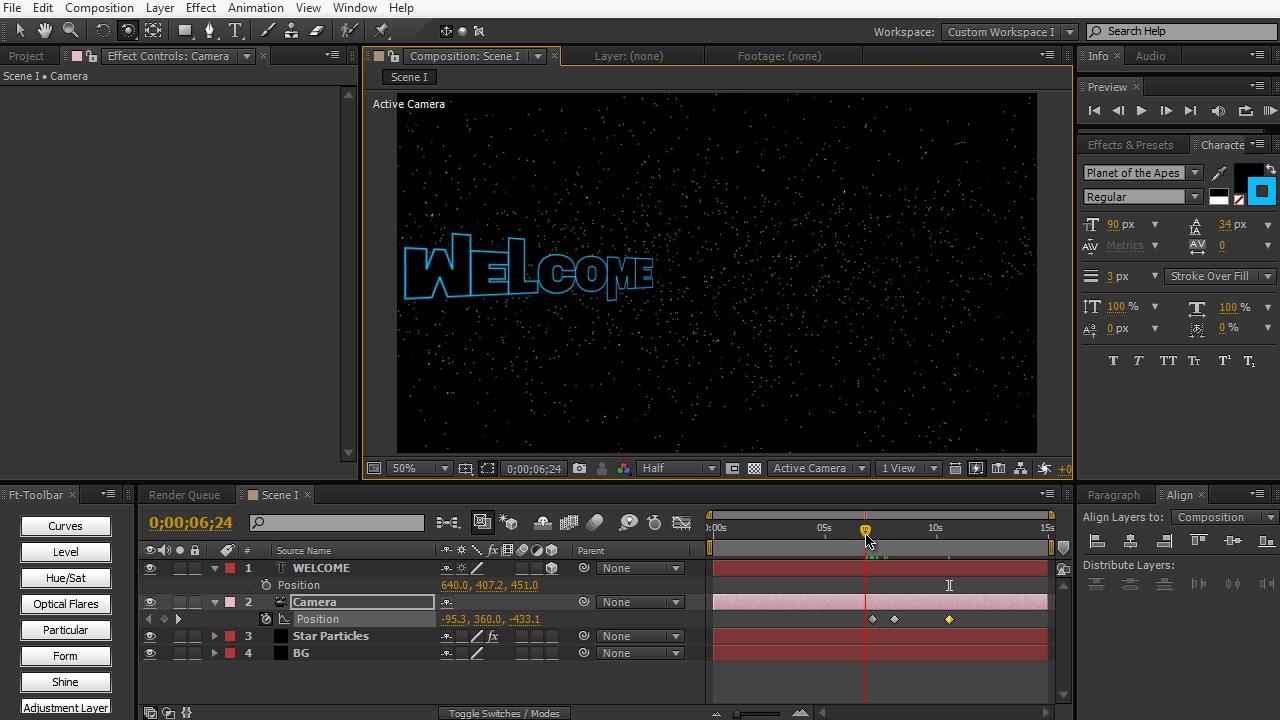The image size is (1280, 720).
Task: Toggle WELCOME position stopwatch
Action: pos(266,585)
